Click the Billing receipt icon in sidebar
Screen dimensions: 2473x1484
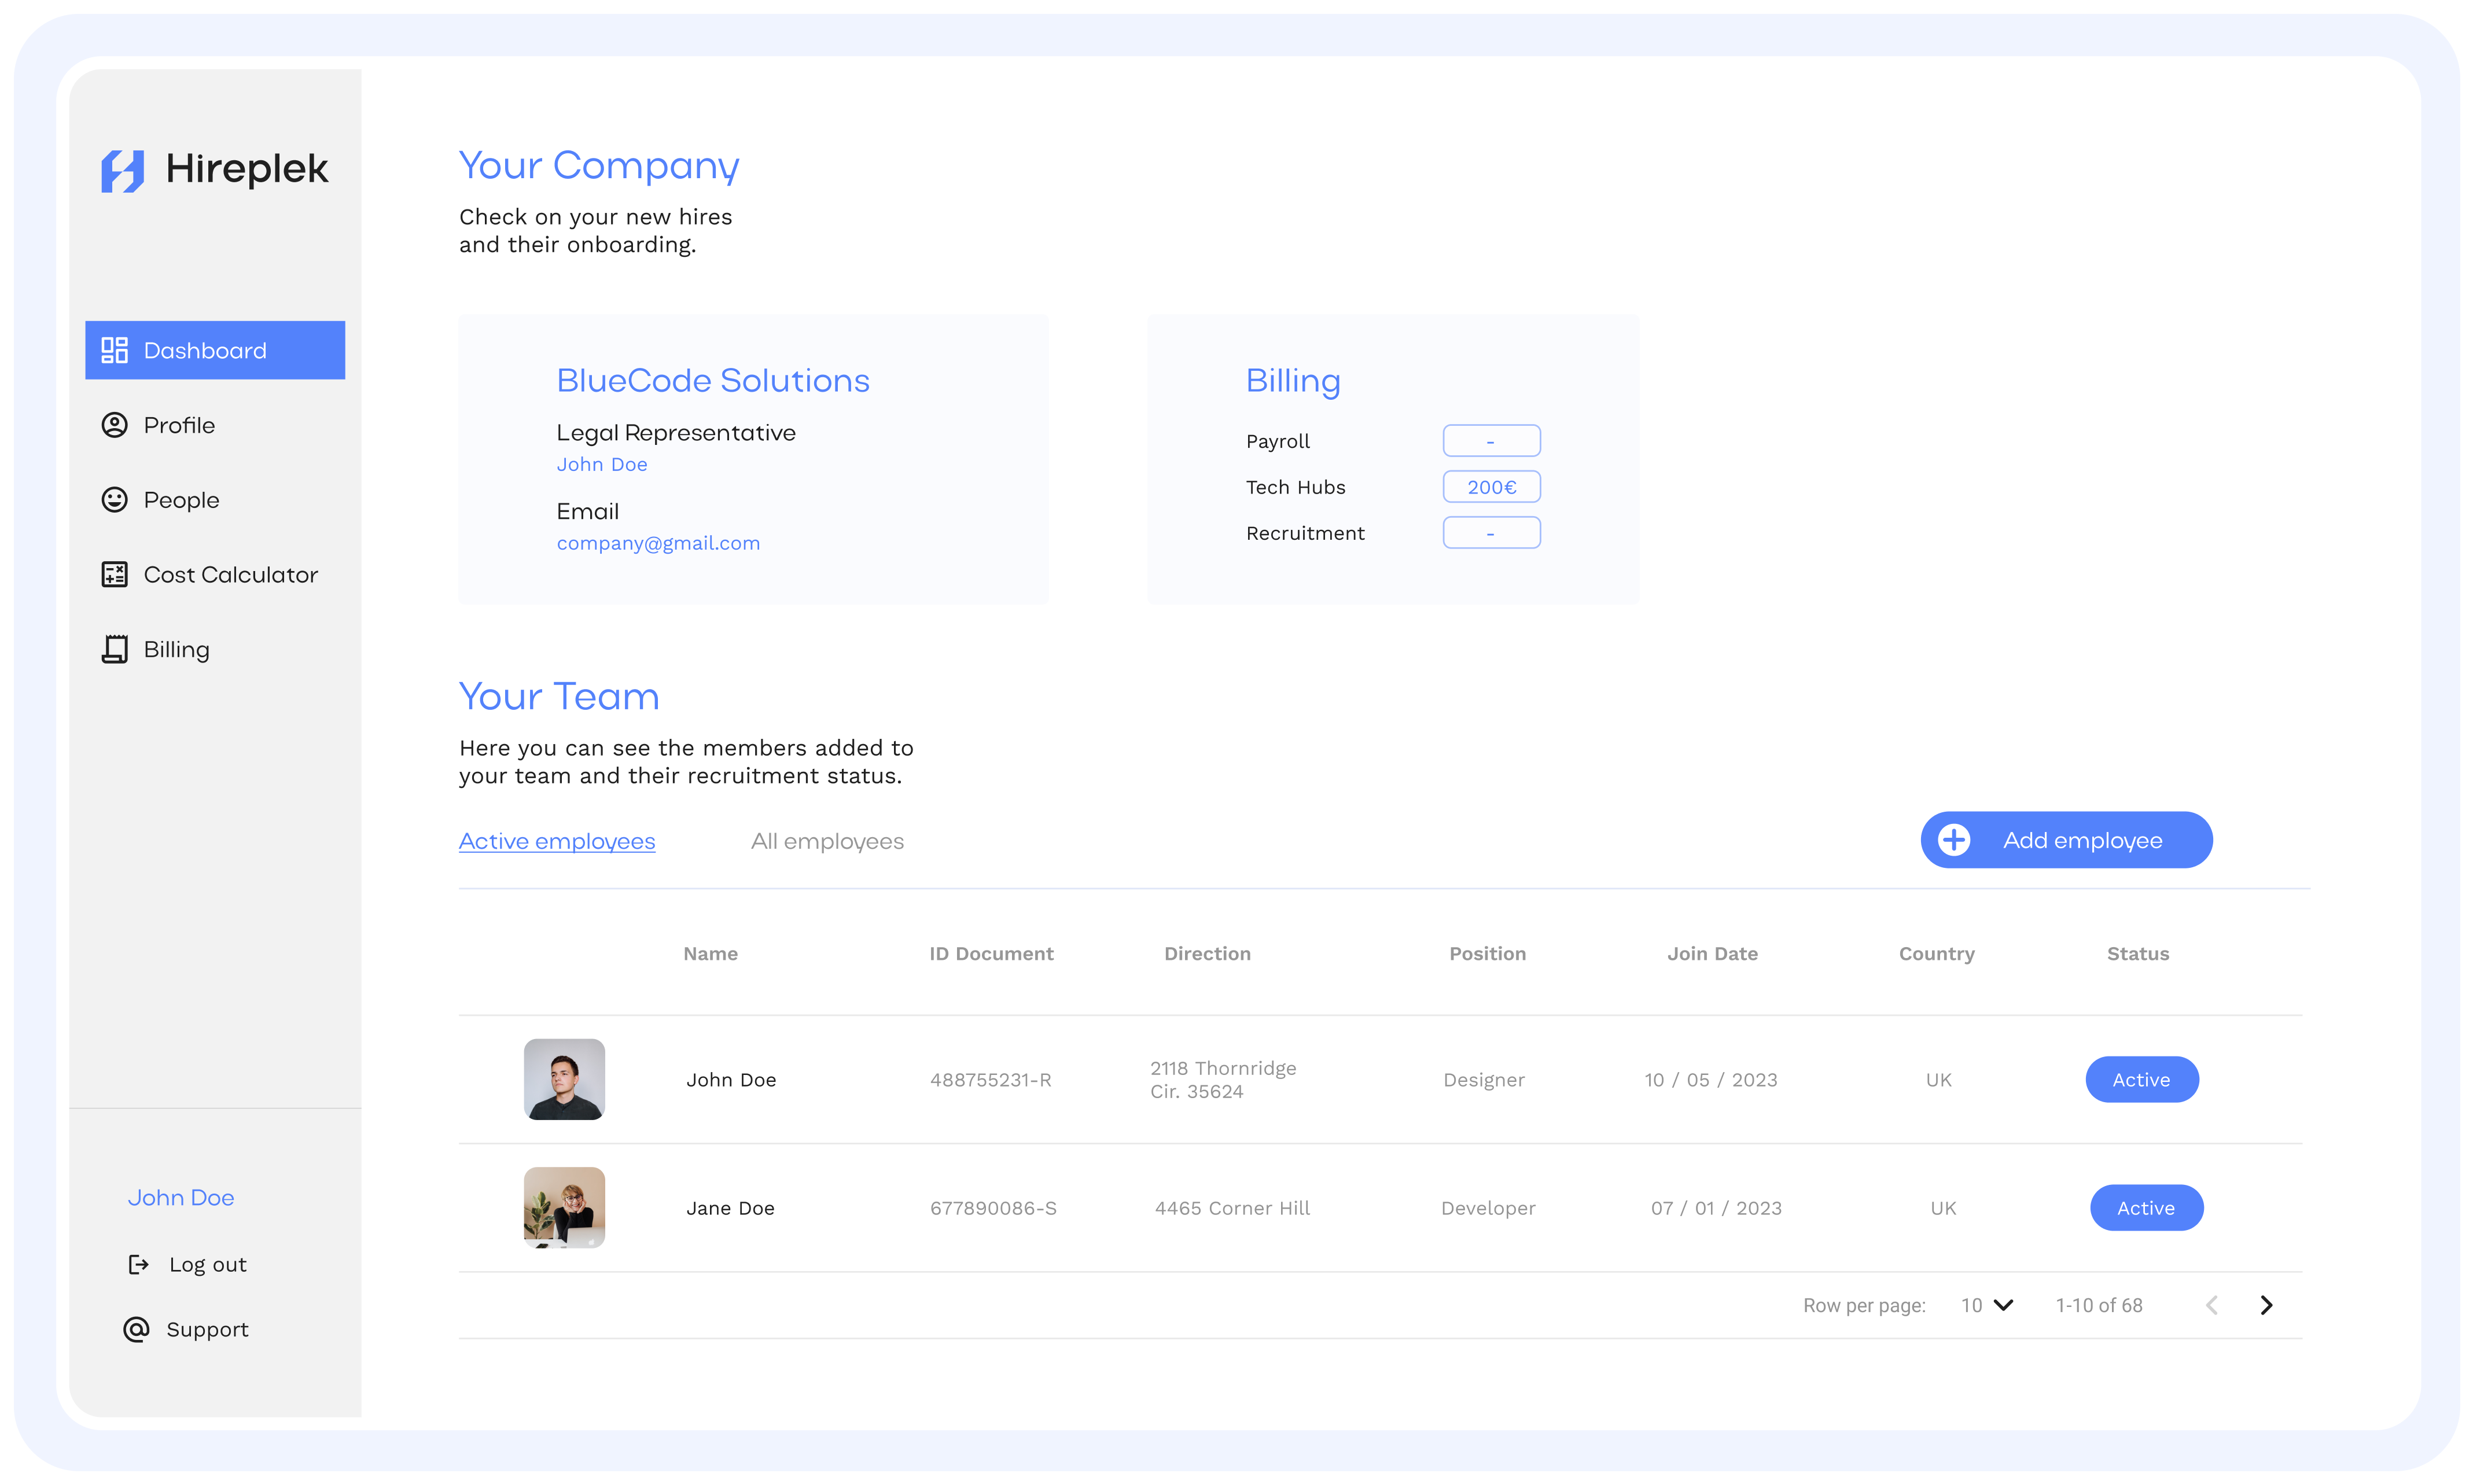(x=114, y=649)
